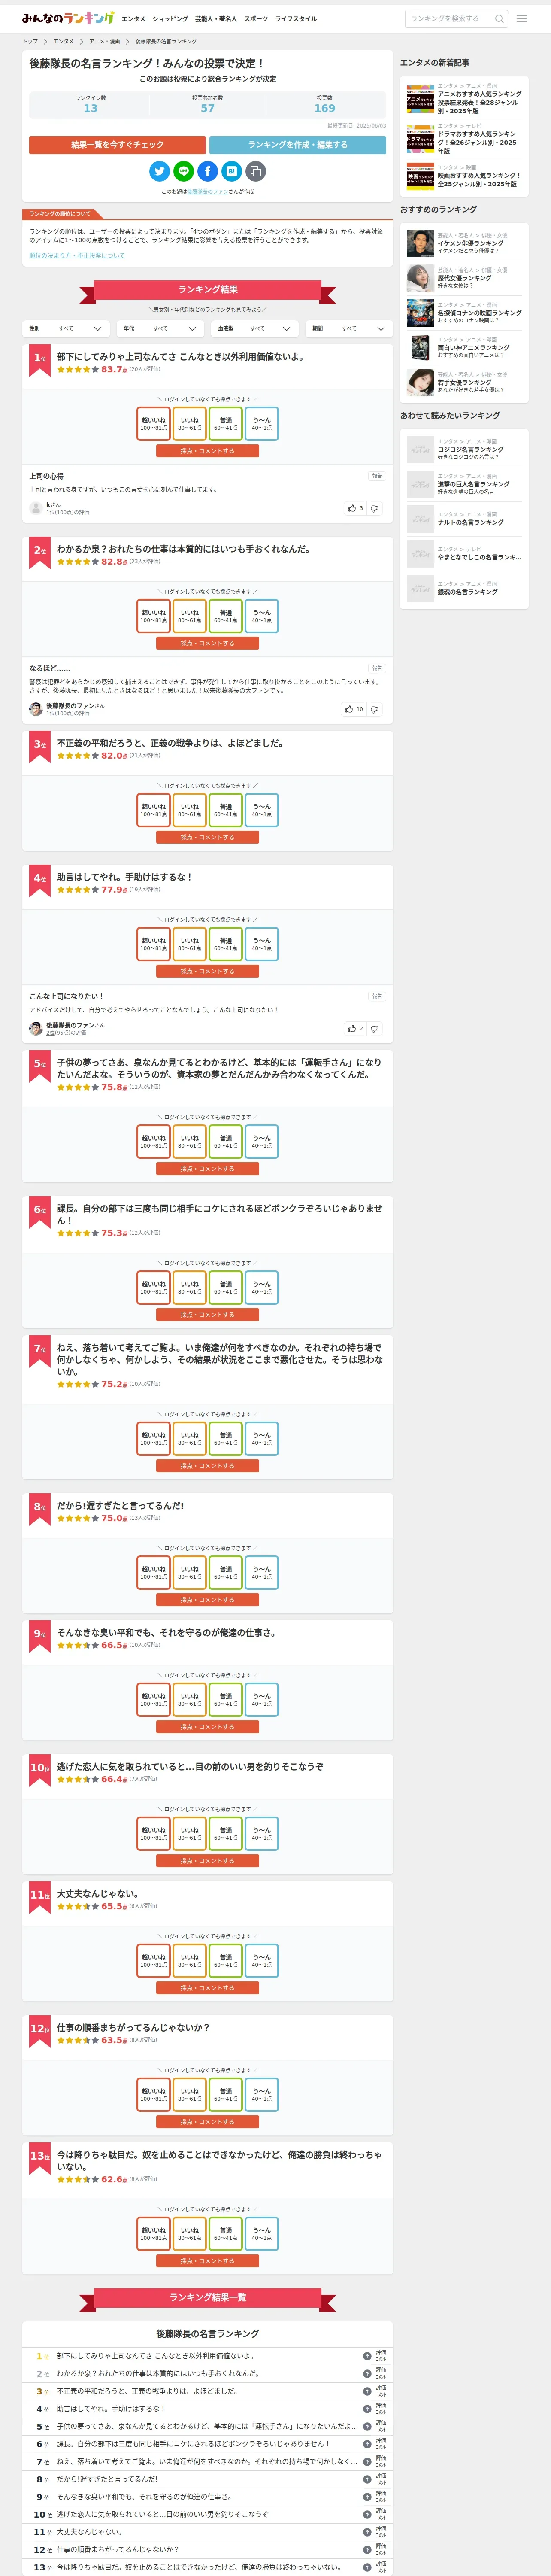Viewport: 551px width, 2576px height.
Task: Click kさん user avatar icon
Action: pyautogui.click(x=36, y=508)
